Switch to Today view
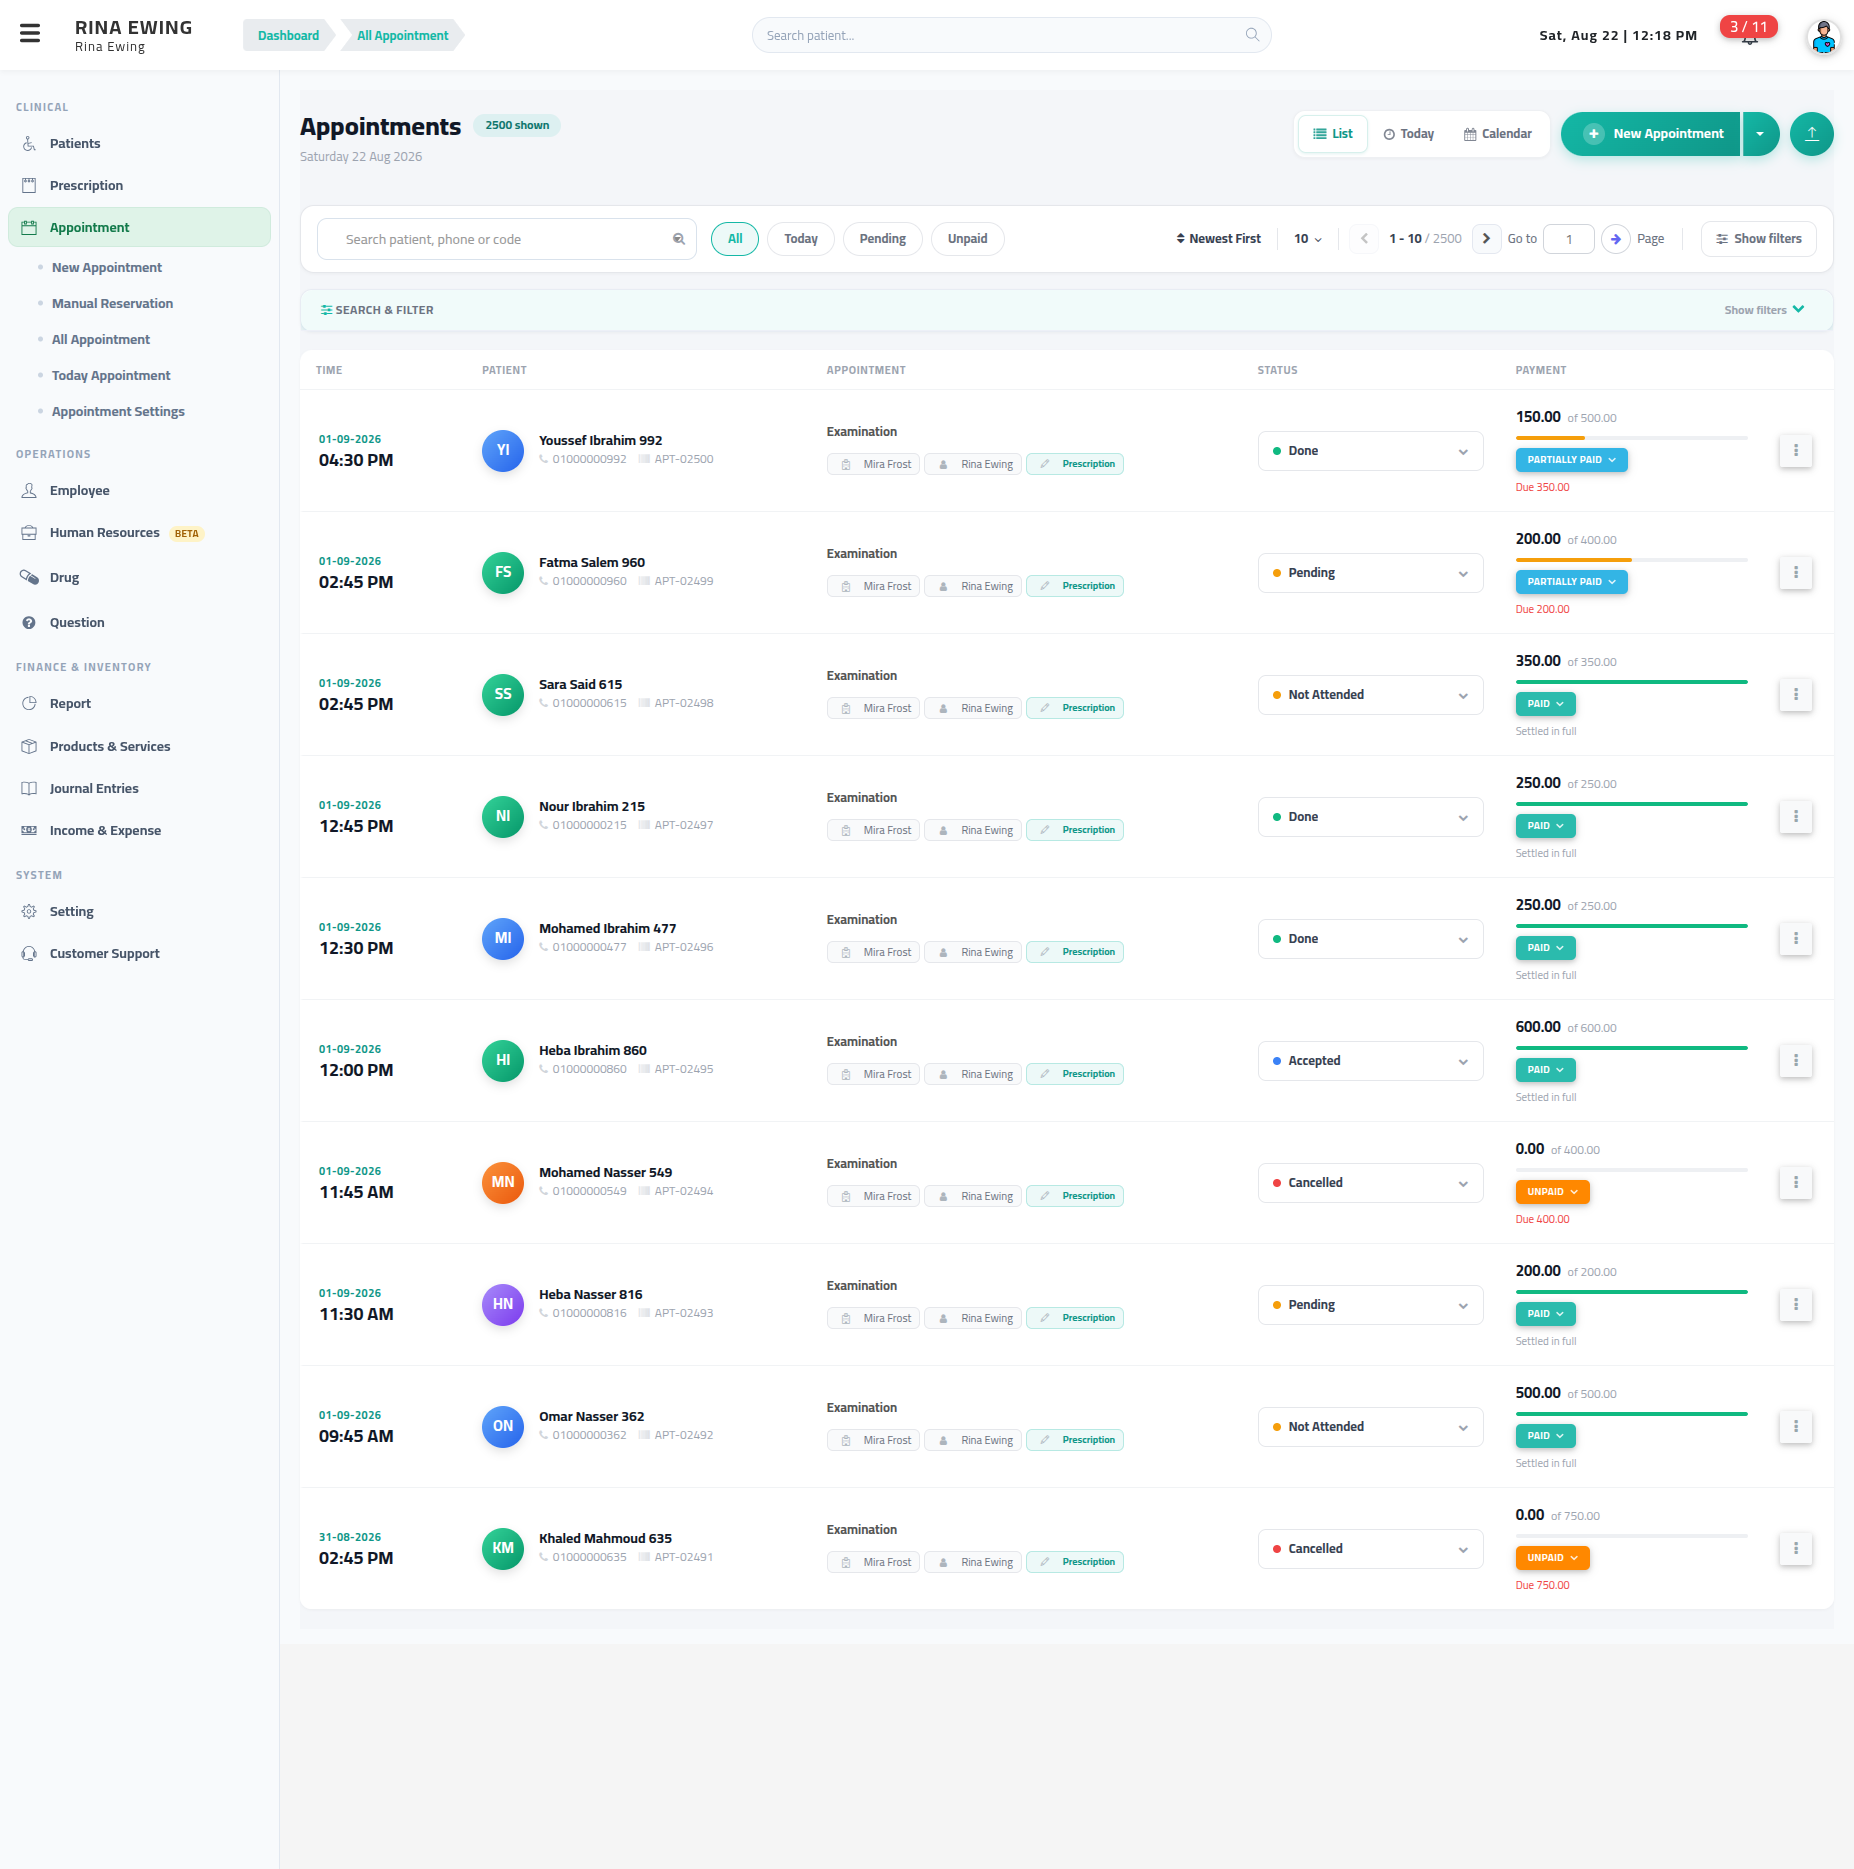 coord(1409,134)
